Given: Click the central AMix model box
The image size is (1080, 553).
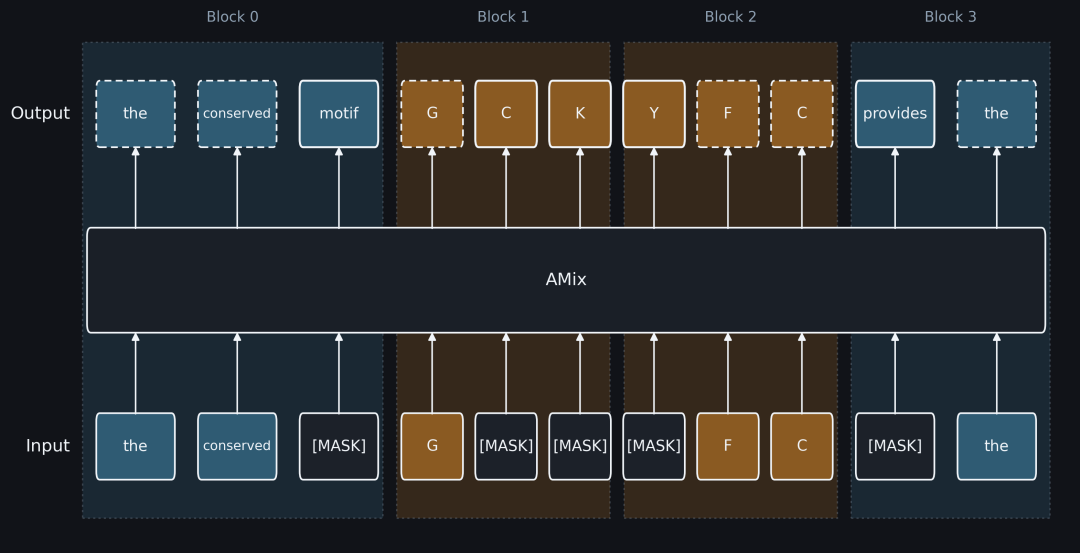Looking at the screenshot, I should click(566, 280).
